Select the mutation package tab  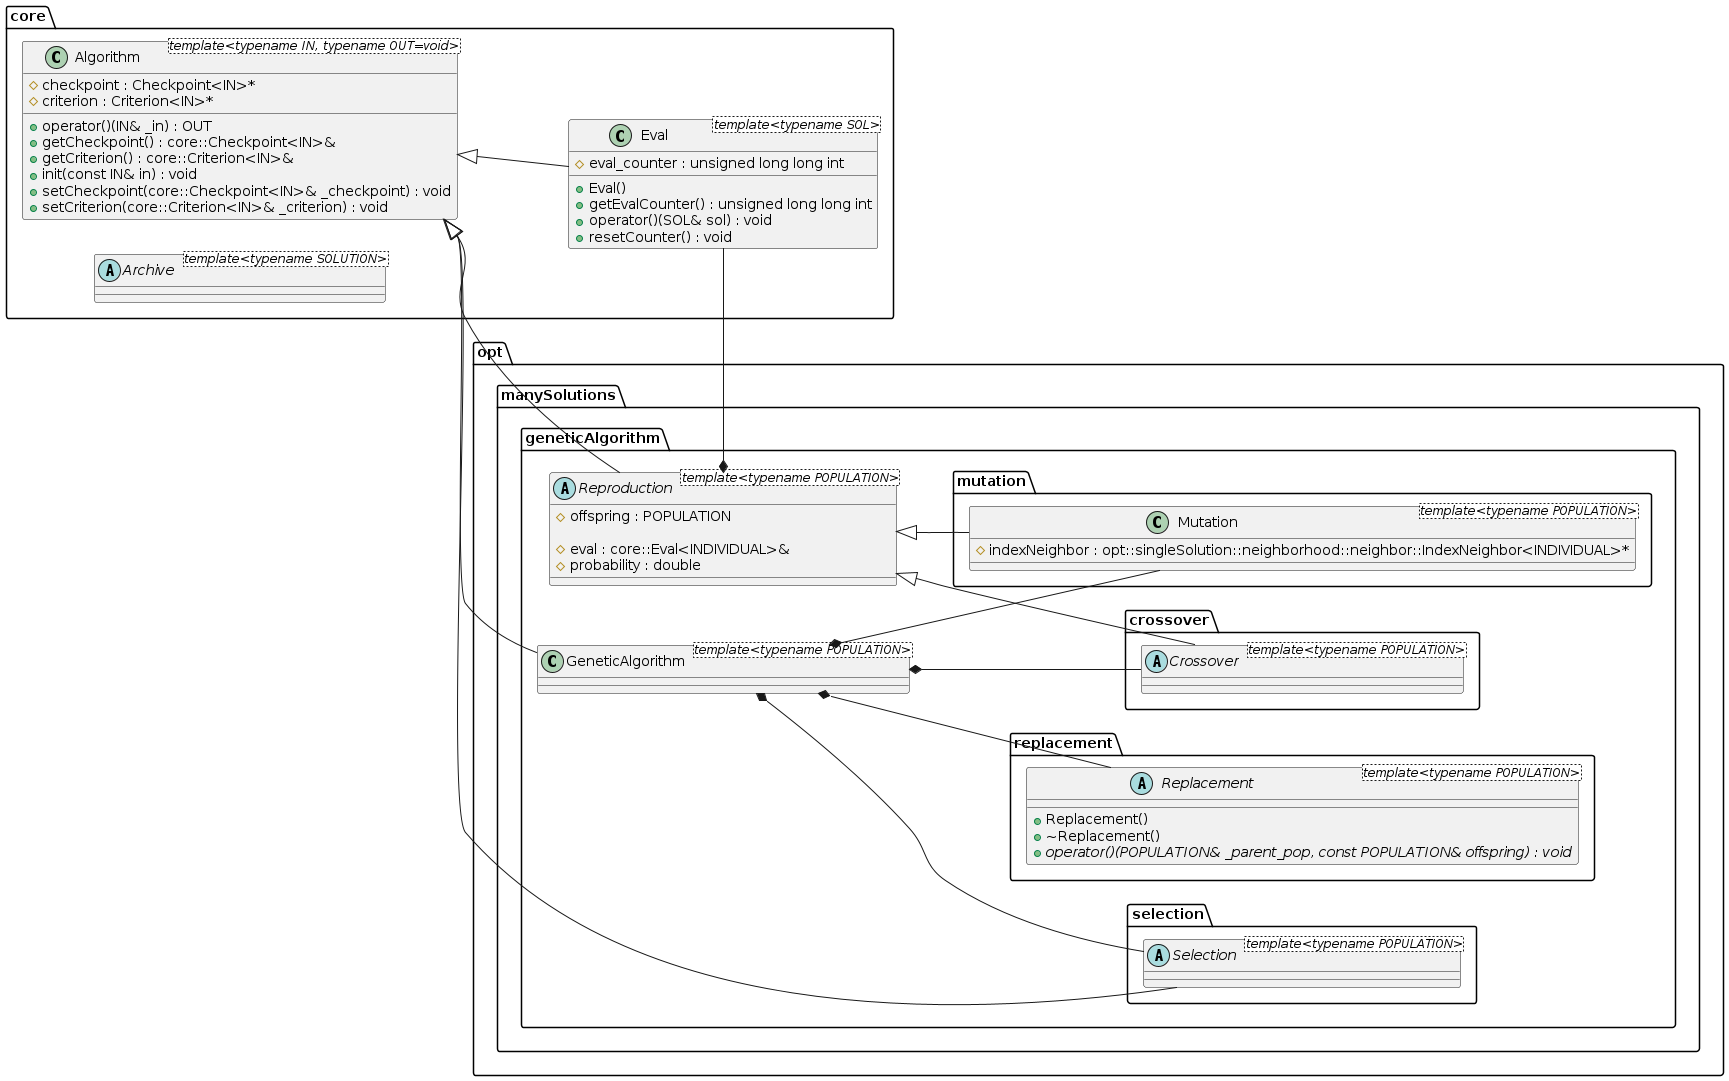991,481
